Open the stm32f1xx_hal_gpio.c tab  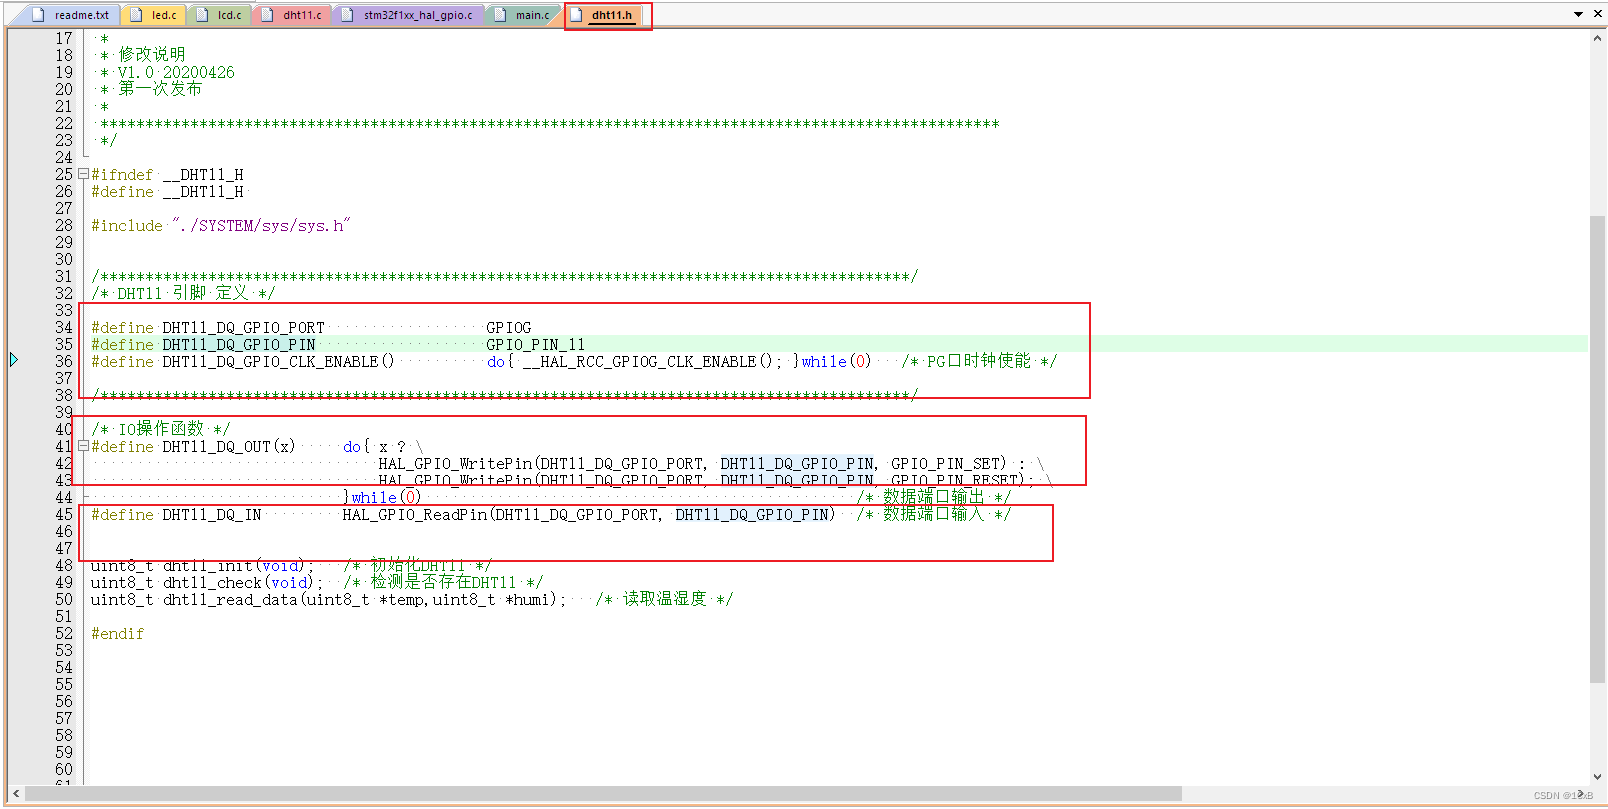coord(408,15)
